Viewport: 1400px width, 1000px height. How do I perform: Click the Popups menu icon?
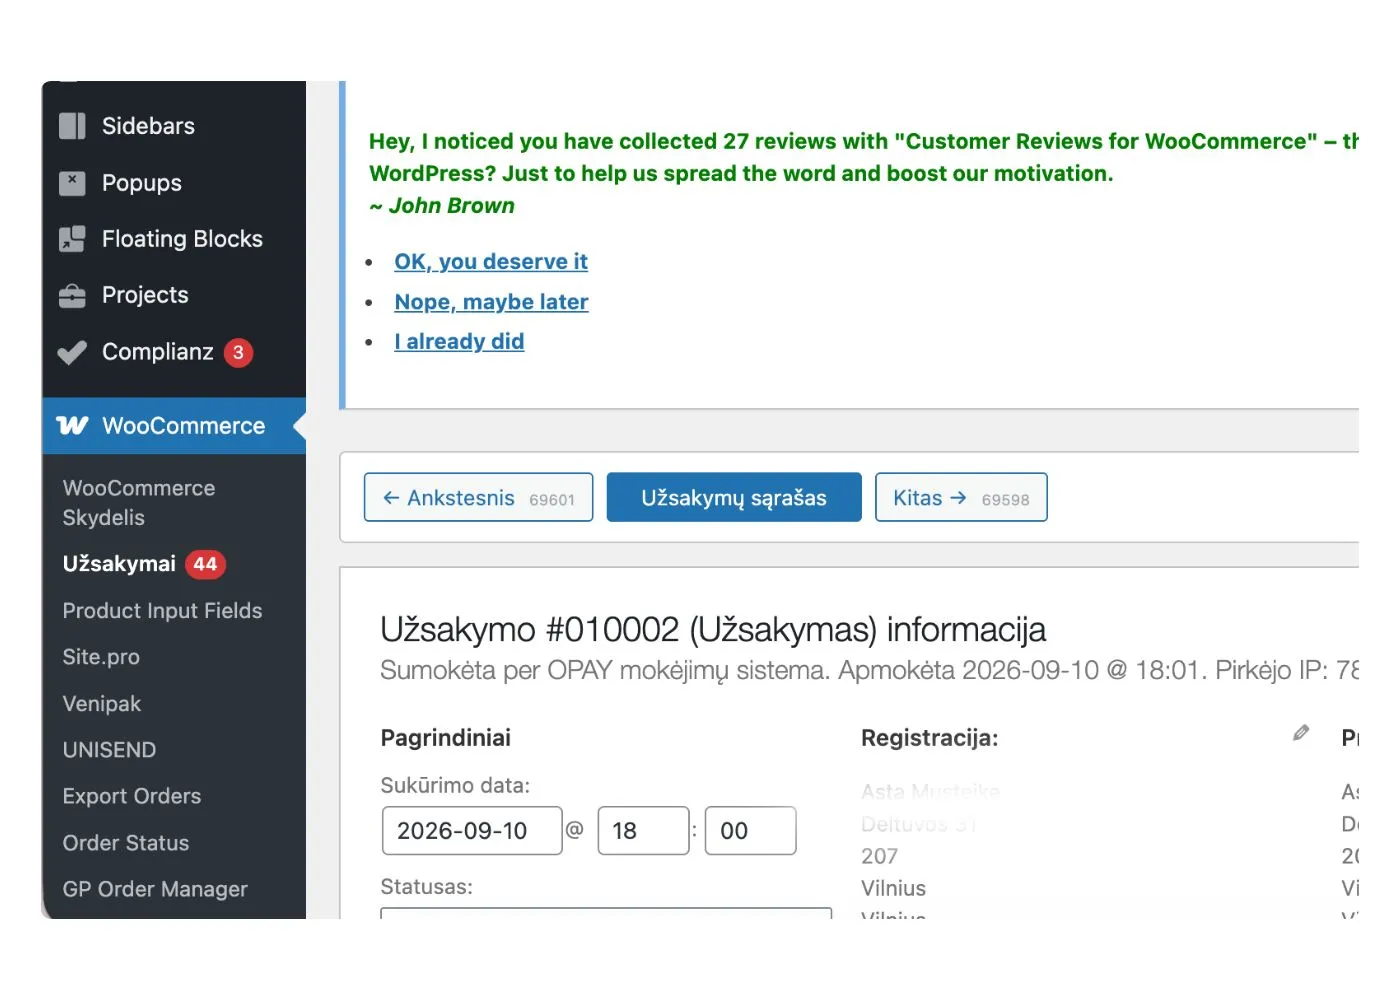click(x=72, y=183)
